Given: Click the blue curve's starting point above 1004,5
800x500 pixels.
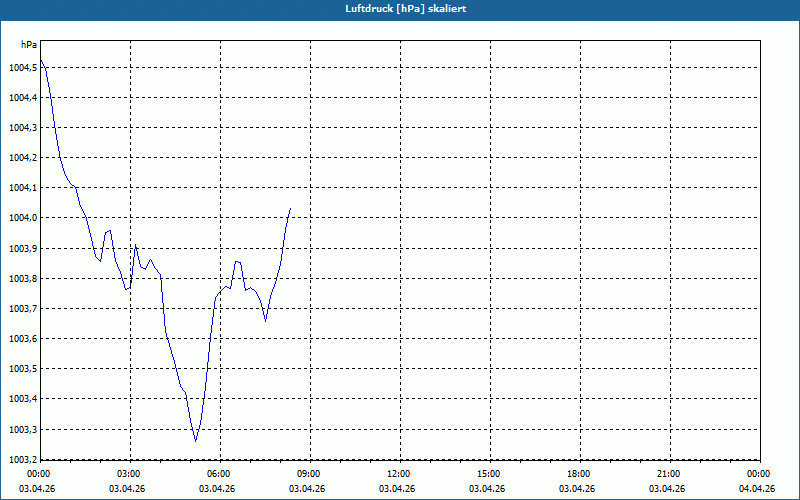Looking at the screenshot, I should pyautogui.click(x=41, y=61).
